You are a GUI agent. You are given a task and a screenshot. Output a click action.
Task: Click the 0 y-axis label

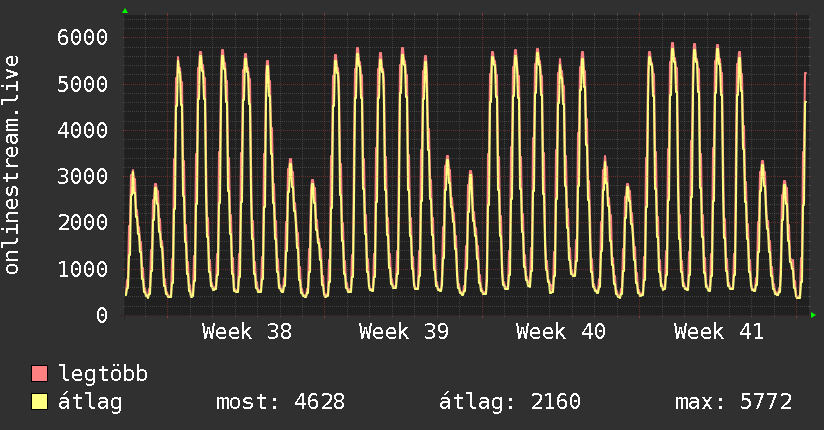(x=102, y=315)
